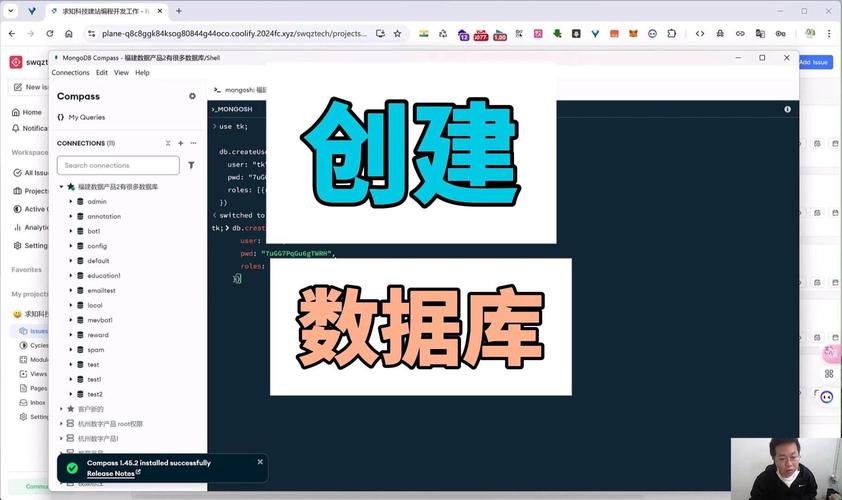Switch to 求知科技建站编程开发工作 browser tab
Image resolution: width=842 pixels, height=500 pixels.
click(105, 11)
